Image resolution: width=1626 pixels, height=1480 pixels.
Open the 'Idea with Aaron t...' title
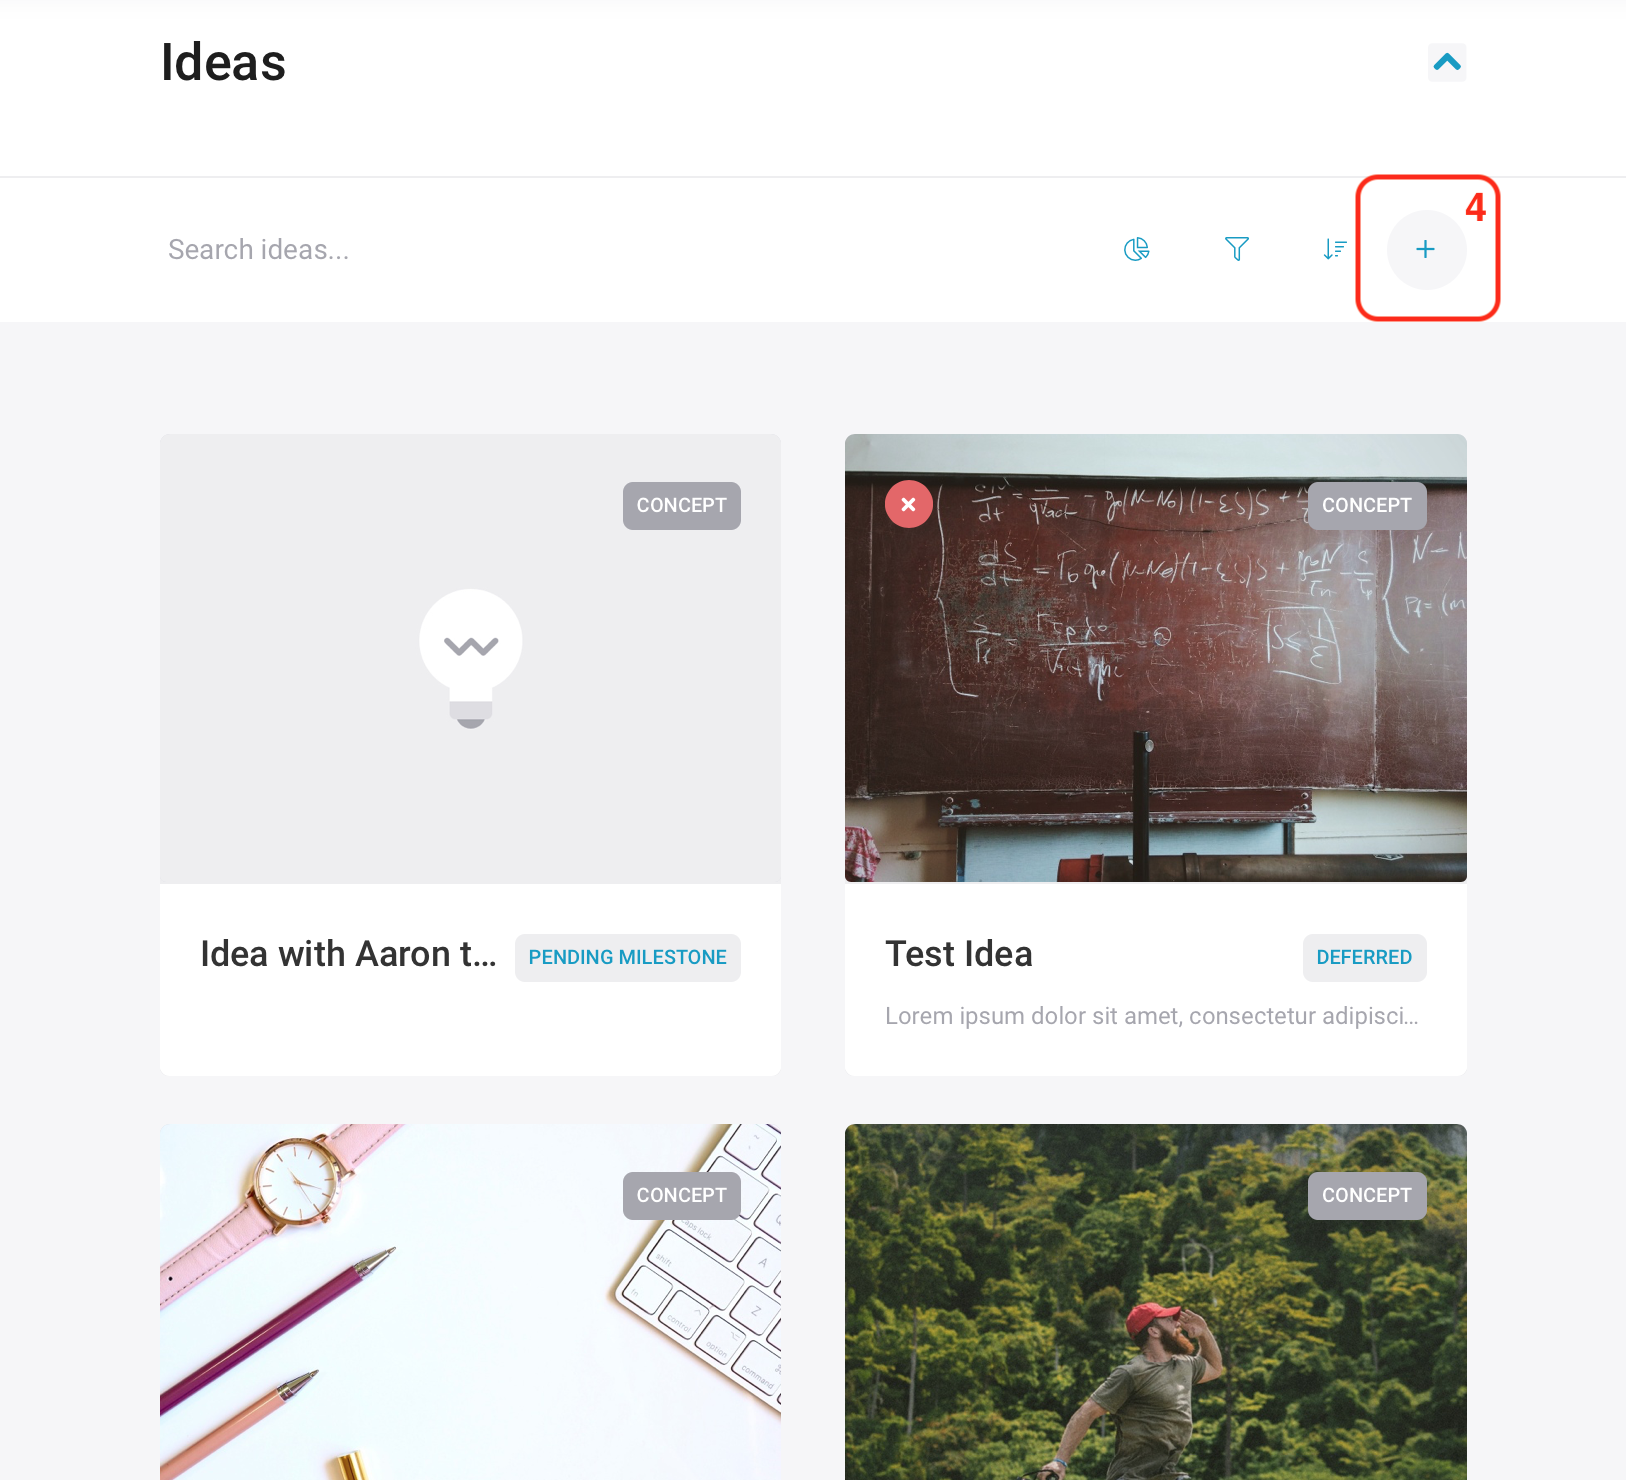(348, 954)
